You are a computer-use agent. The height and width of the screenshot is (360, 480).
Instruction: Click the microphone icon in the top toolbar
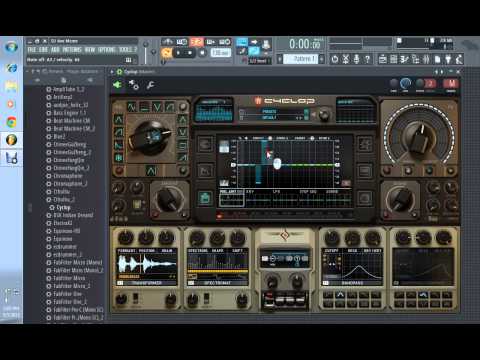tap(356, 59)
